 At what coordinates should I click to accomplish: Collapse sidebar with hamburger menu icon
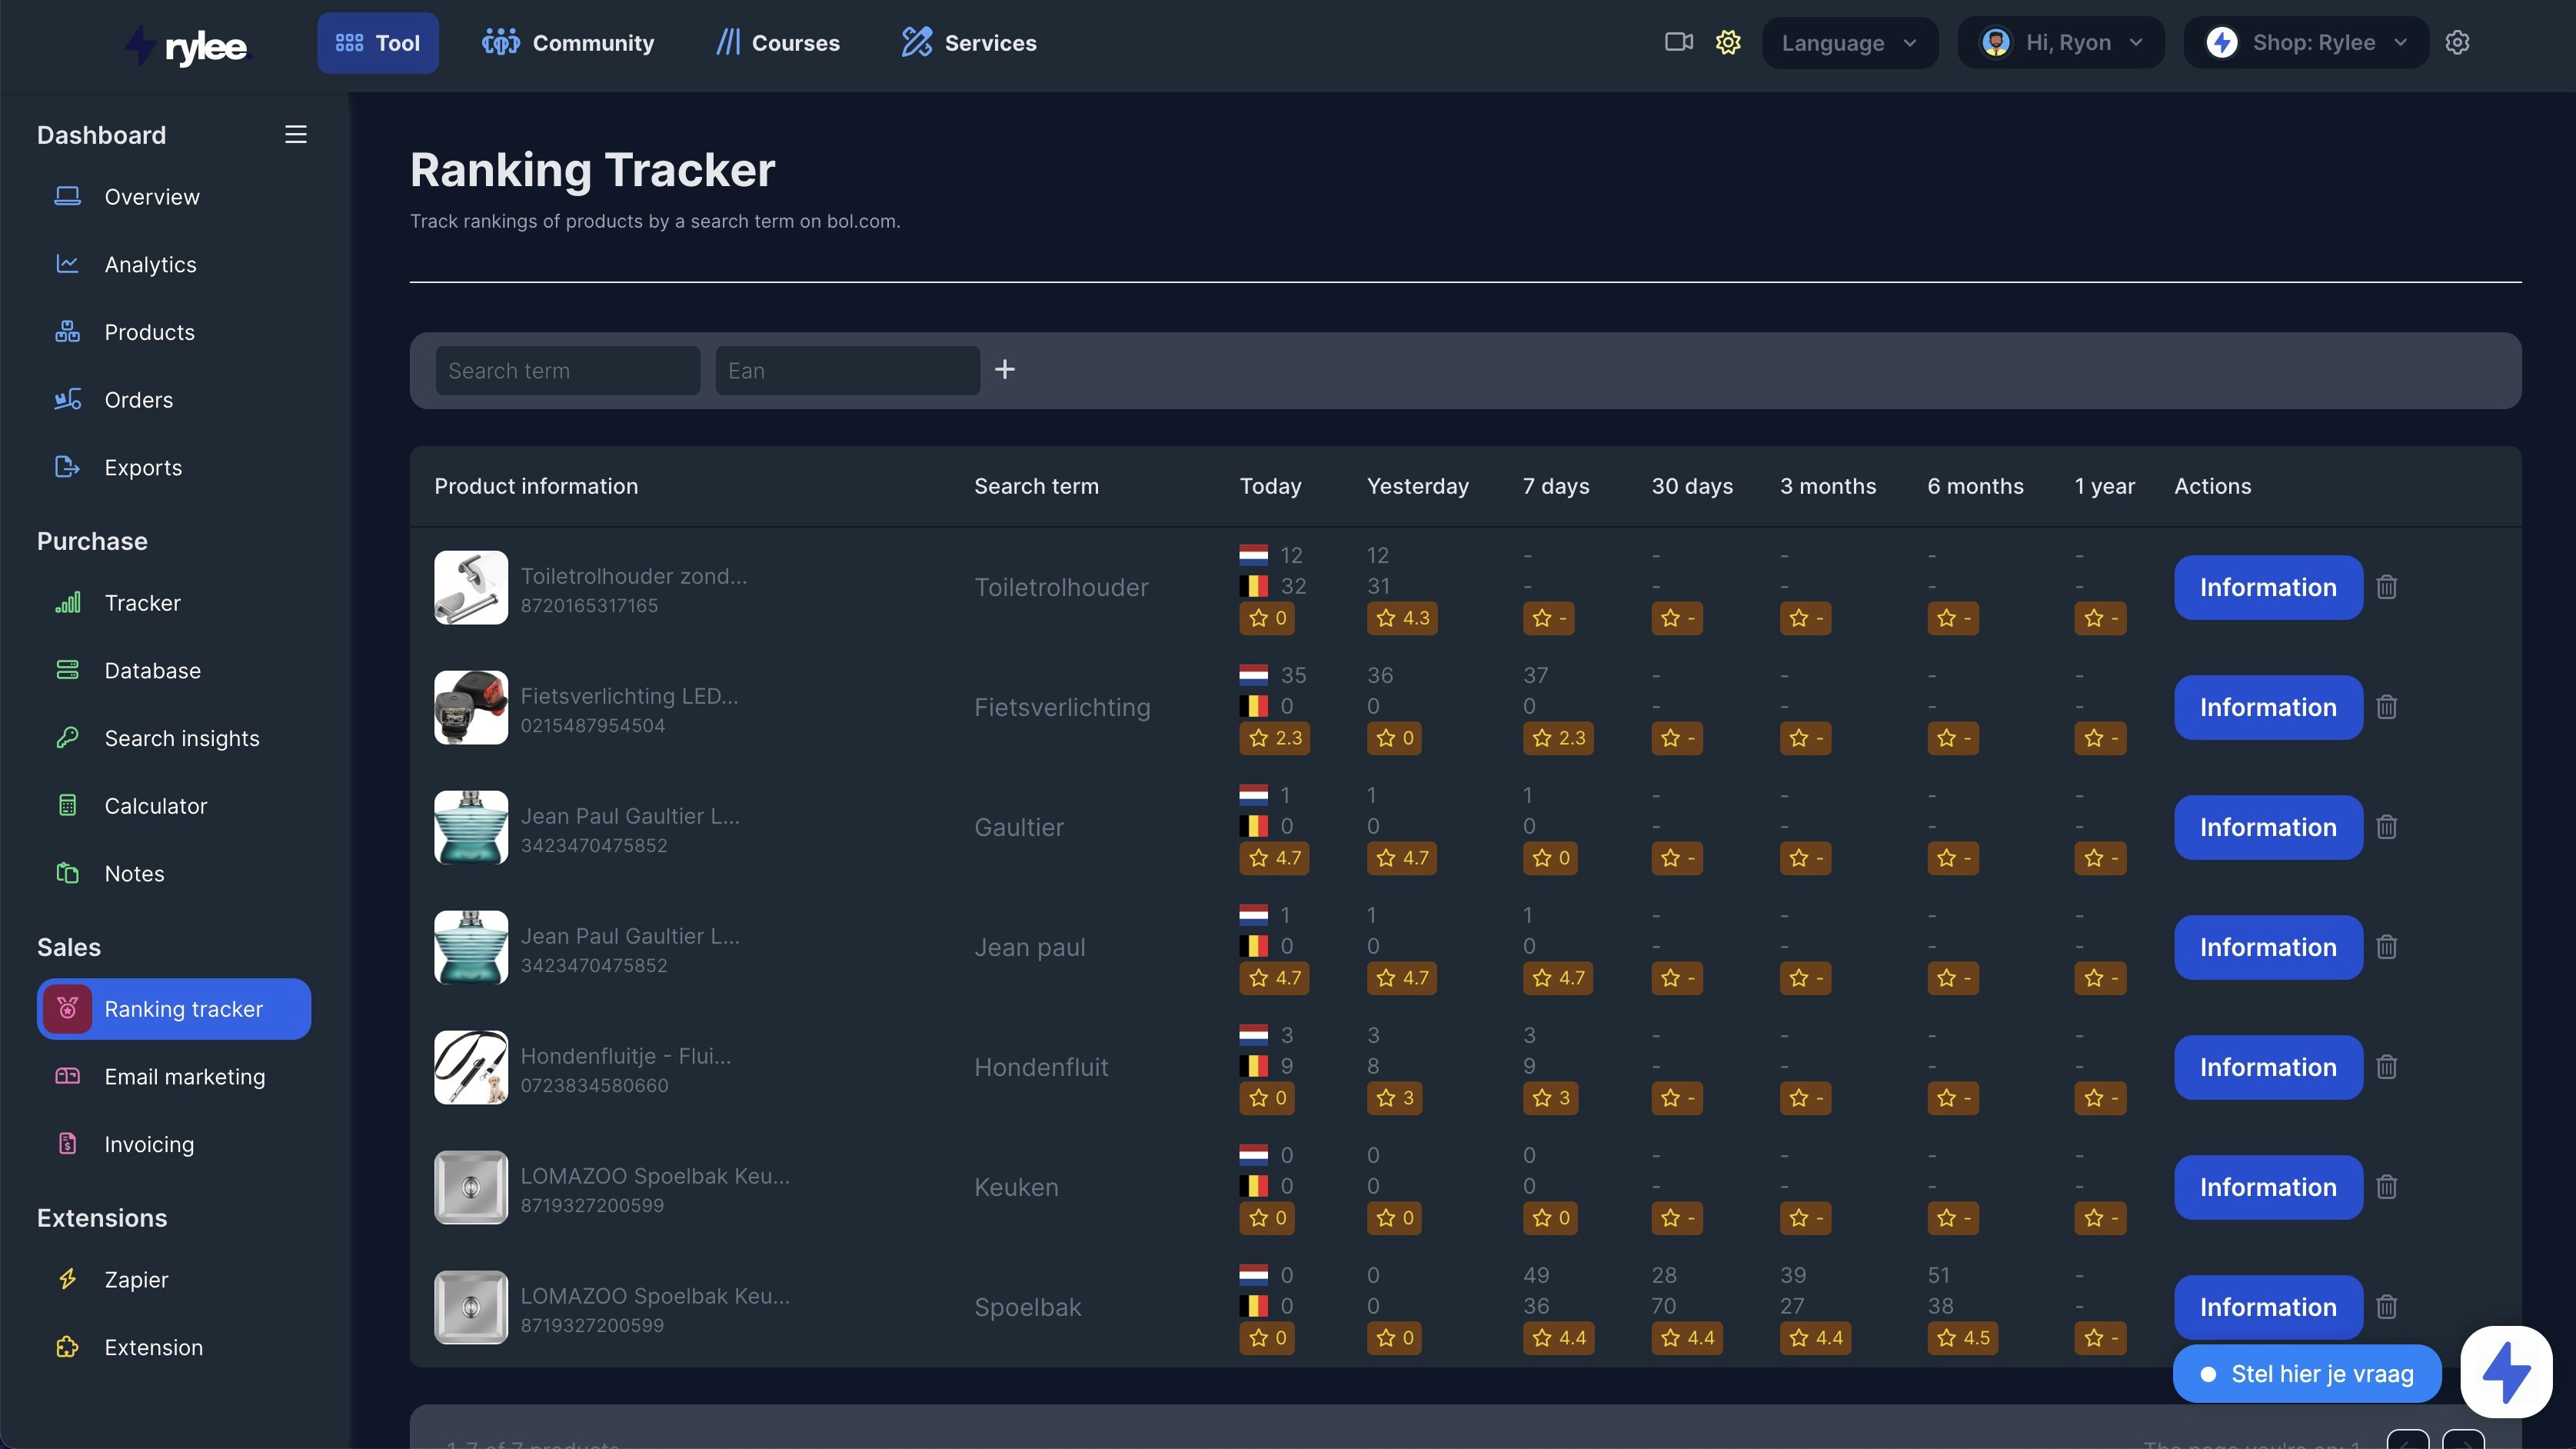(x=296, y=134)
